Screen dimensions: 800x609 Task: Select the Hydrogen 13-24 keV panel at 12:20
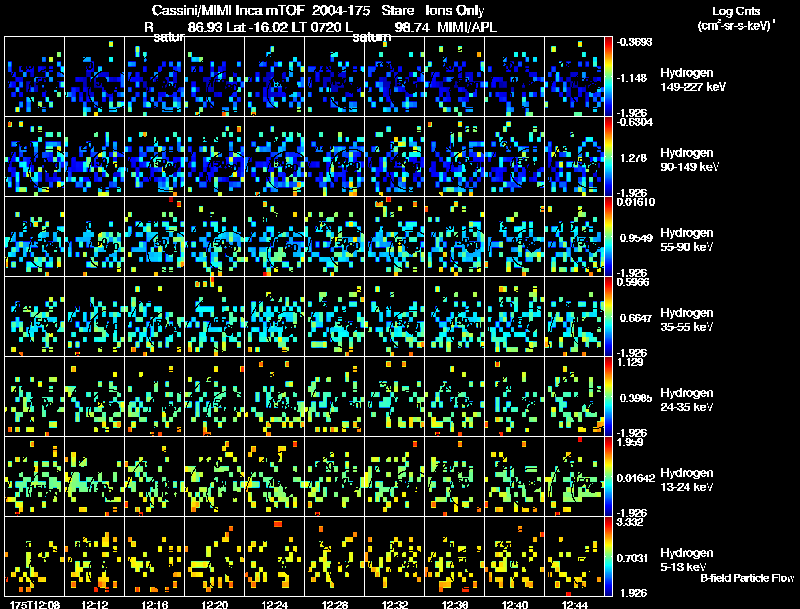[x=215, y=476]
